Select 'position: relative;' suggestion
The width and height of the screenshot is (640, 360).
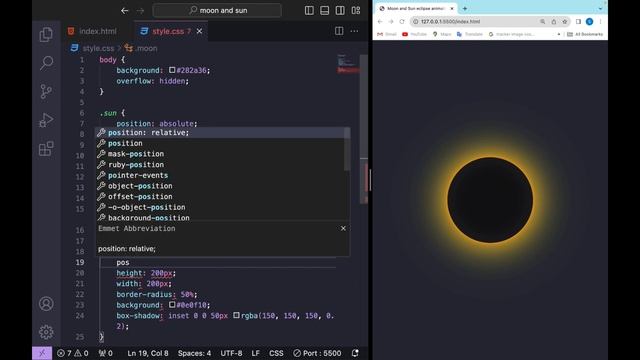point(220,133)
